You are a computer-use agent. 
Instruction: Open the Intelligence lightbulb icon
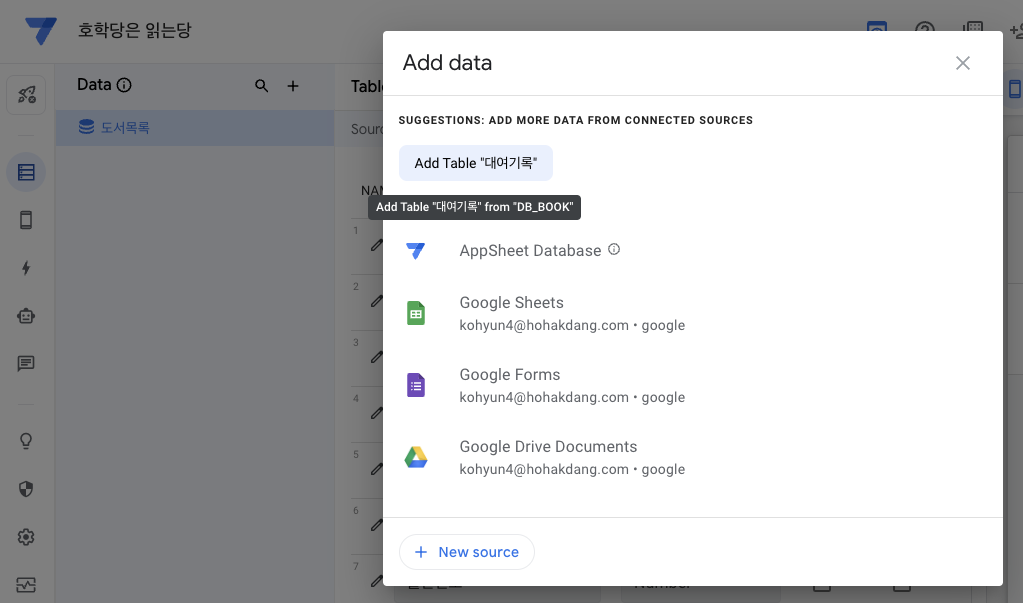[26, 441]
